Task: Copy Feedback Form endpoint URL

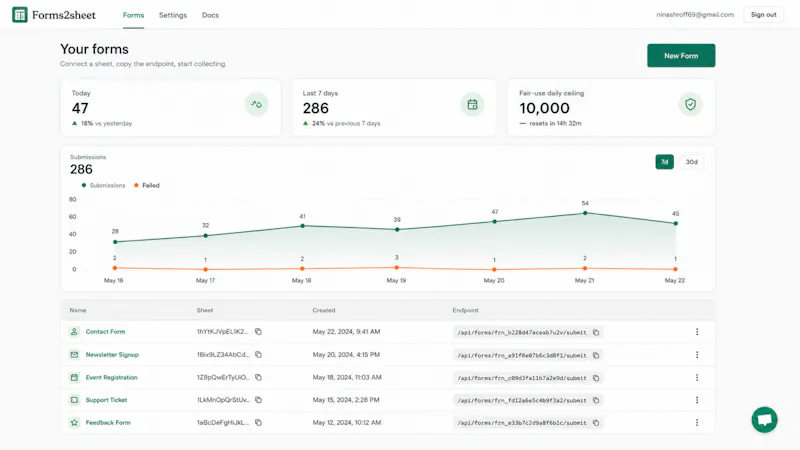Action: pos(596,423)
